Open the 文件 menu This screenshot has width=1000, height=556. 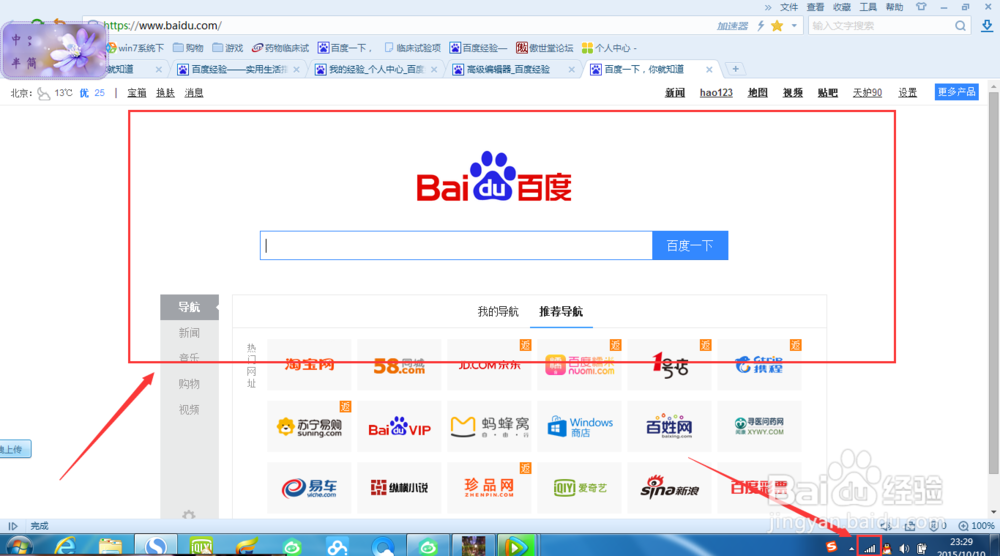coord(789,7)
